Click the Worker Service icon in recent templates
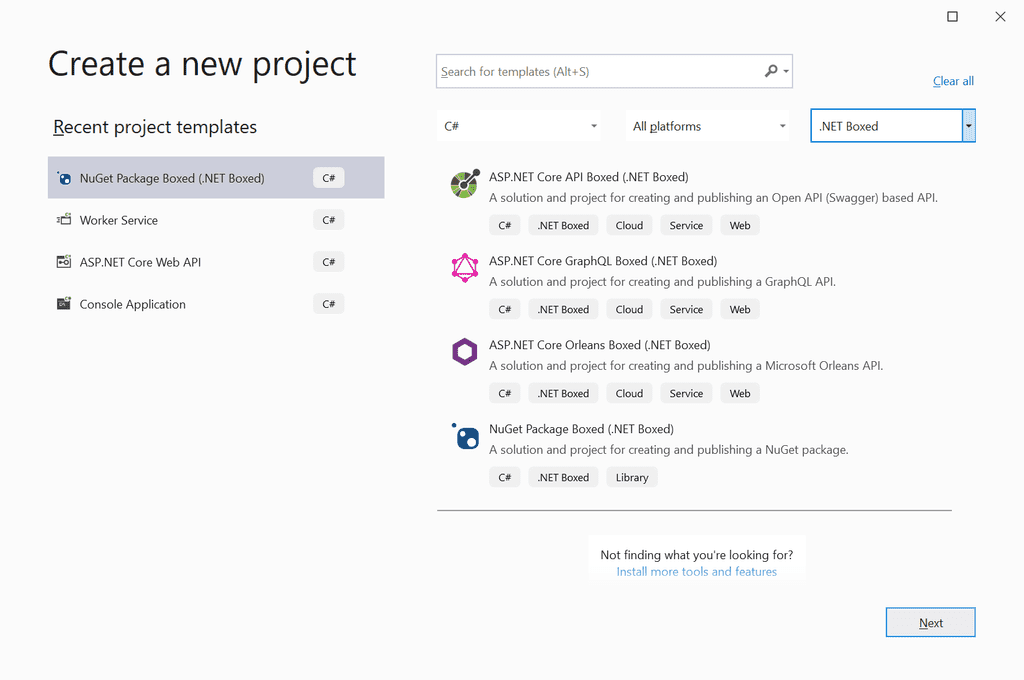 click(62, 219)
